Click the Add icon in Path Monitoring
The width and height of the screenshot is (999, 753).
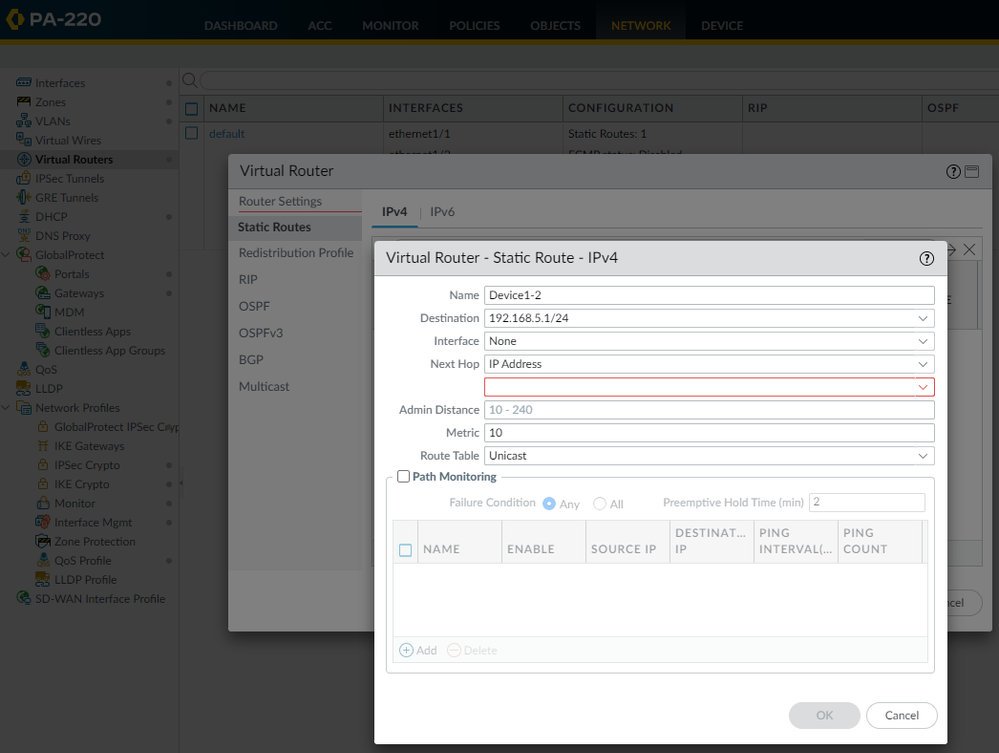pos(407,650)
